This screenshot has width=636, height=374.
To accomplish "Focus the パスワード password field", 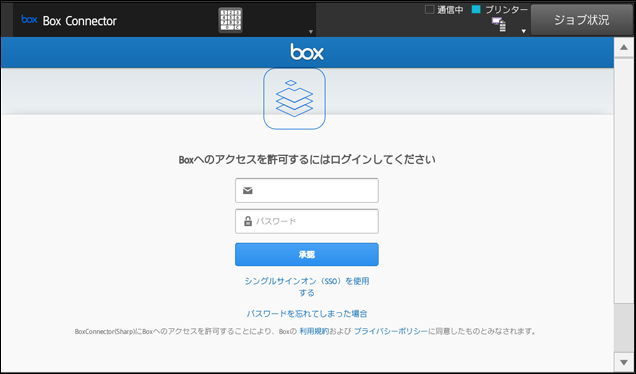I will point(307,221).
